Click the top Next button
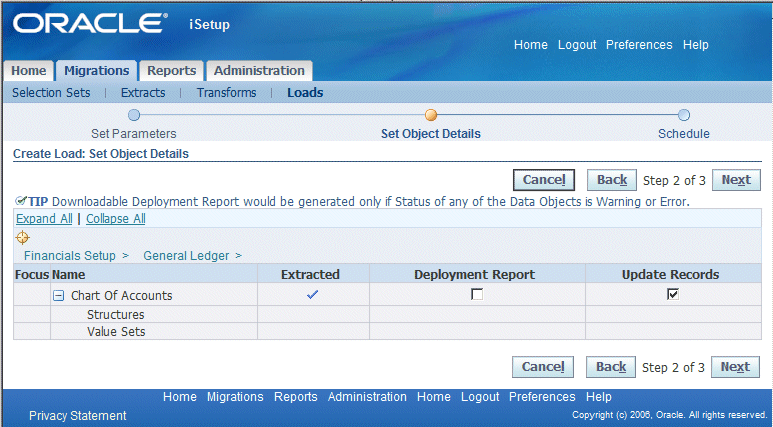773x427 pixels. [736, 180]
